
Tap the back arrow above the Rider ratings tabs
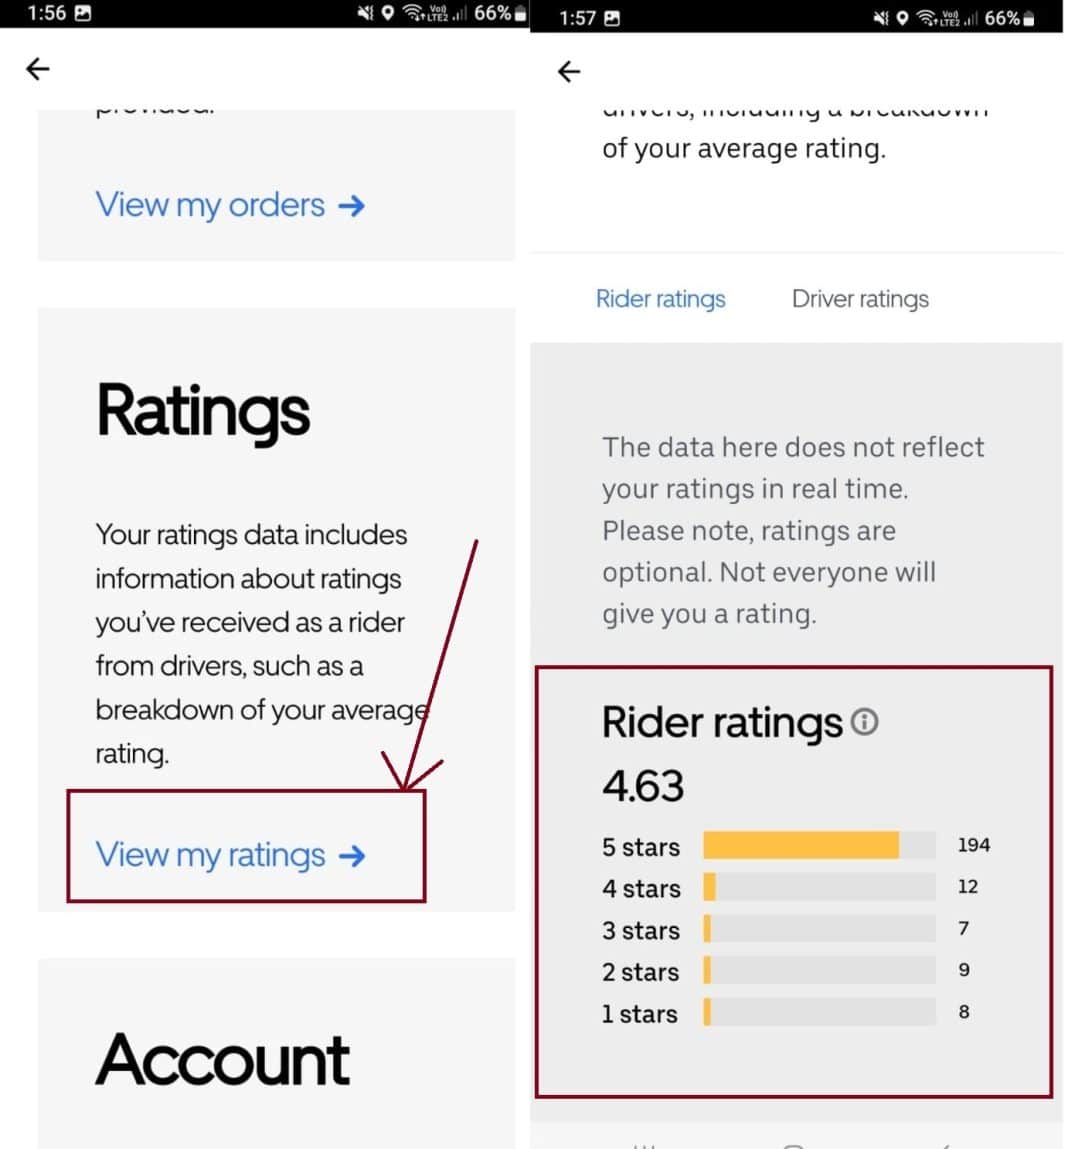tap(569, 72)
